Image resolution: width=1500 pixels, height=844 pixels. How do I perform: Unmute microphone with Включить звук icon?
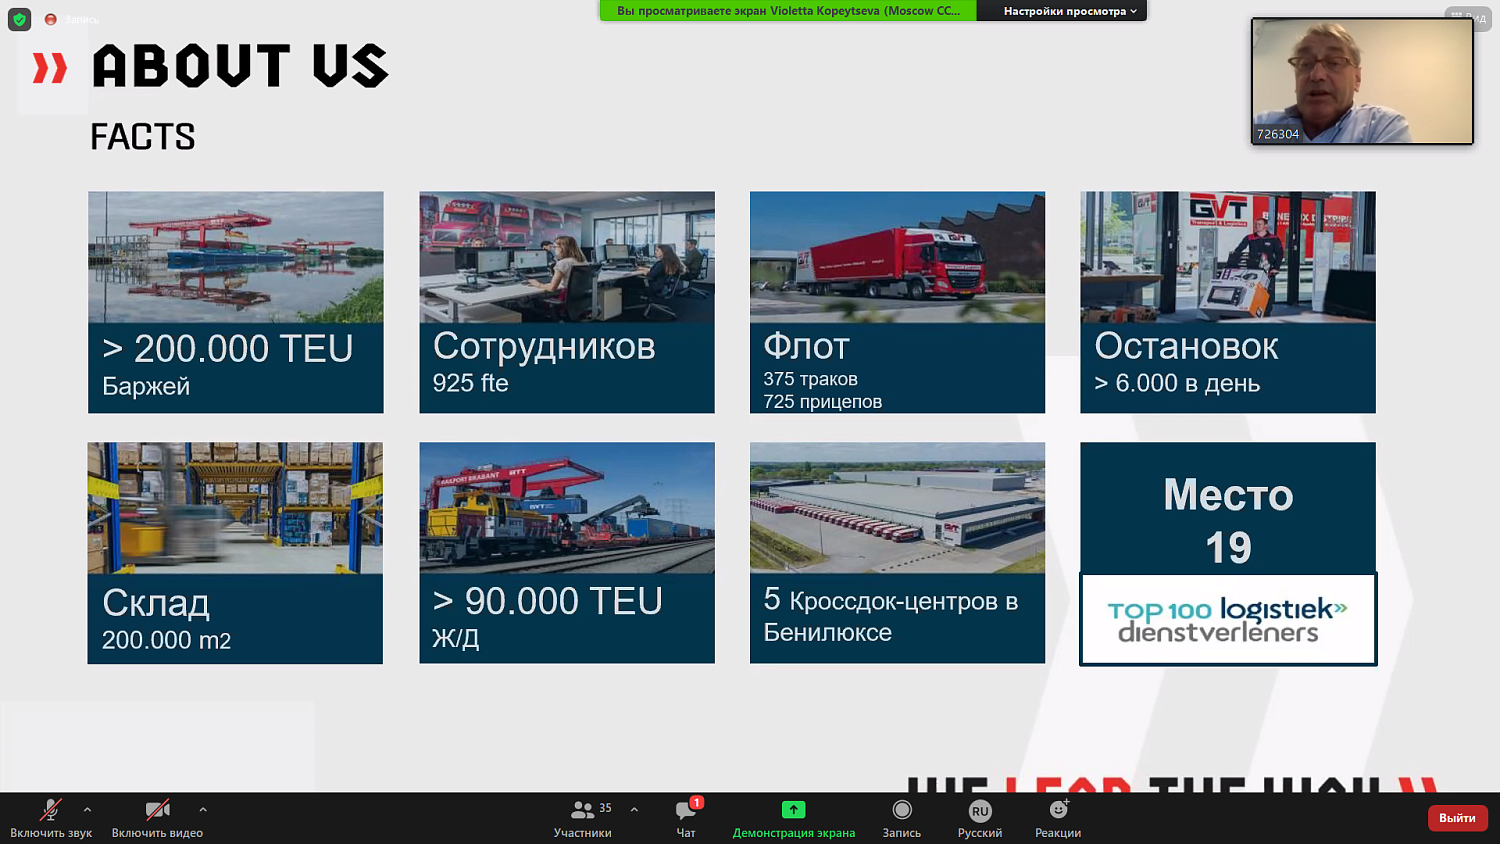(50, 811)
